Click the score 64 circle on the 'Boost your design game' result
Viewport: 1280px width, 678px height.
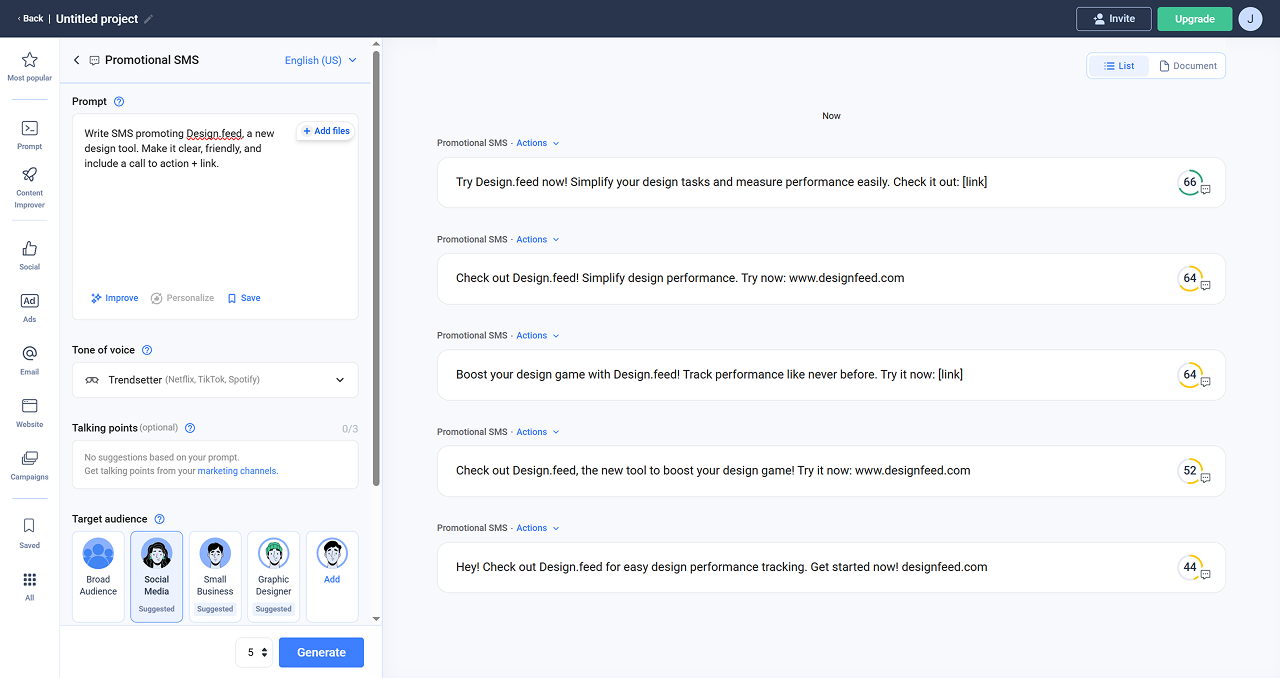tap(1189, 375)
